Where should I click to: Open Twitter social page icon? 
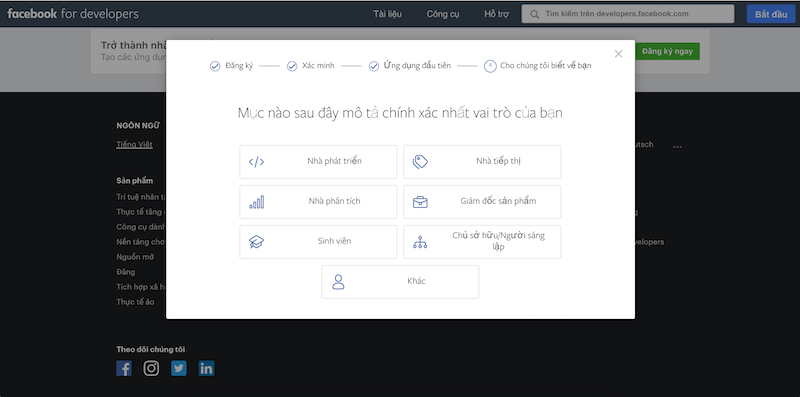pyautogui.click(x=179, y=368)
